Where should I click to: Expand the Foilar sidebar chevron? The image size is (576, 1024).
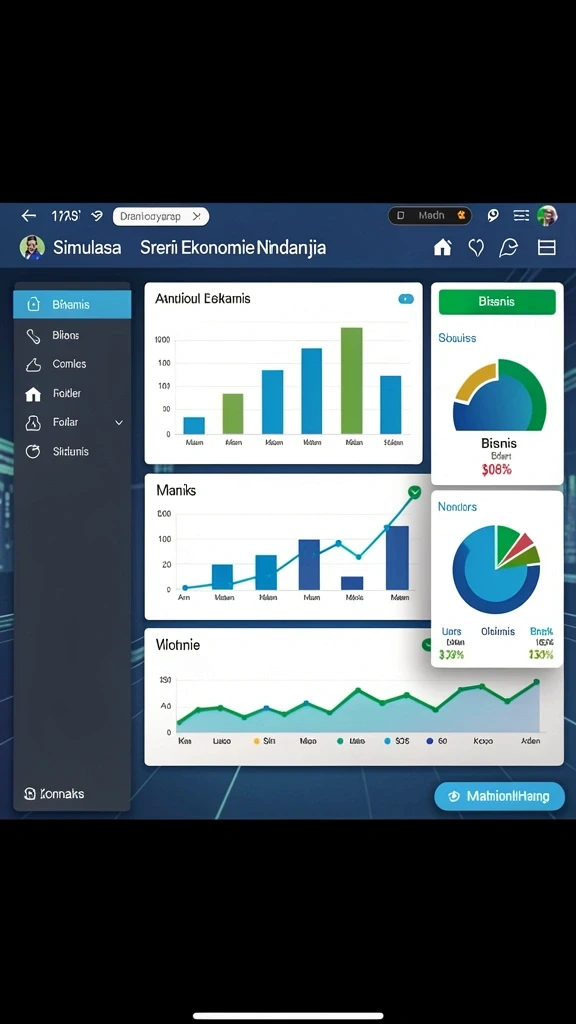tap(119, 423)
